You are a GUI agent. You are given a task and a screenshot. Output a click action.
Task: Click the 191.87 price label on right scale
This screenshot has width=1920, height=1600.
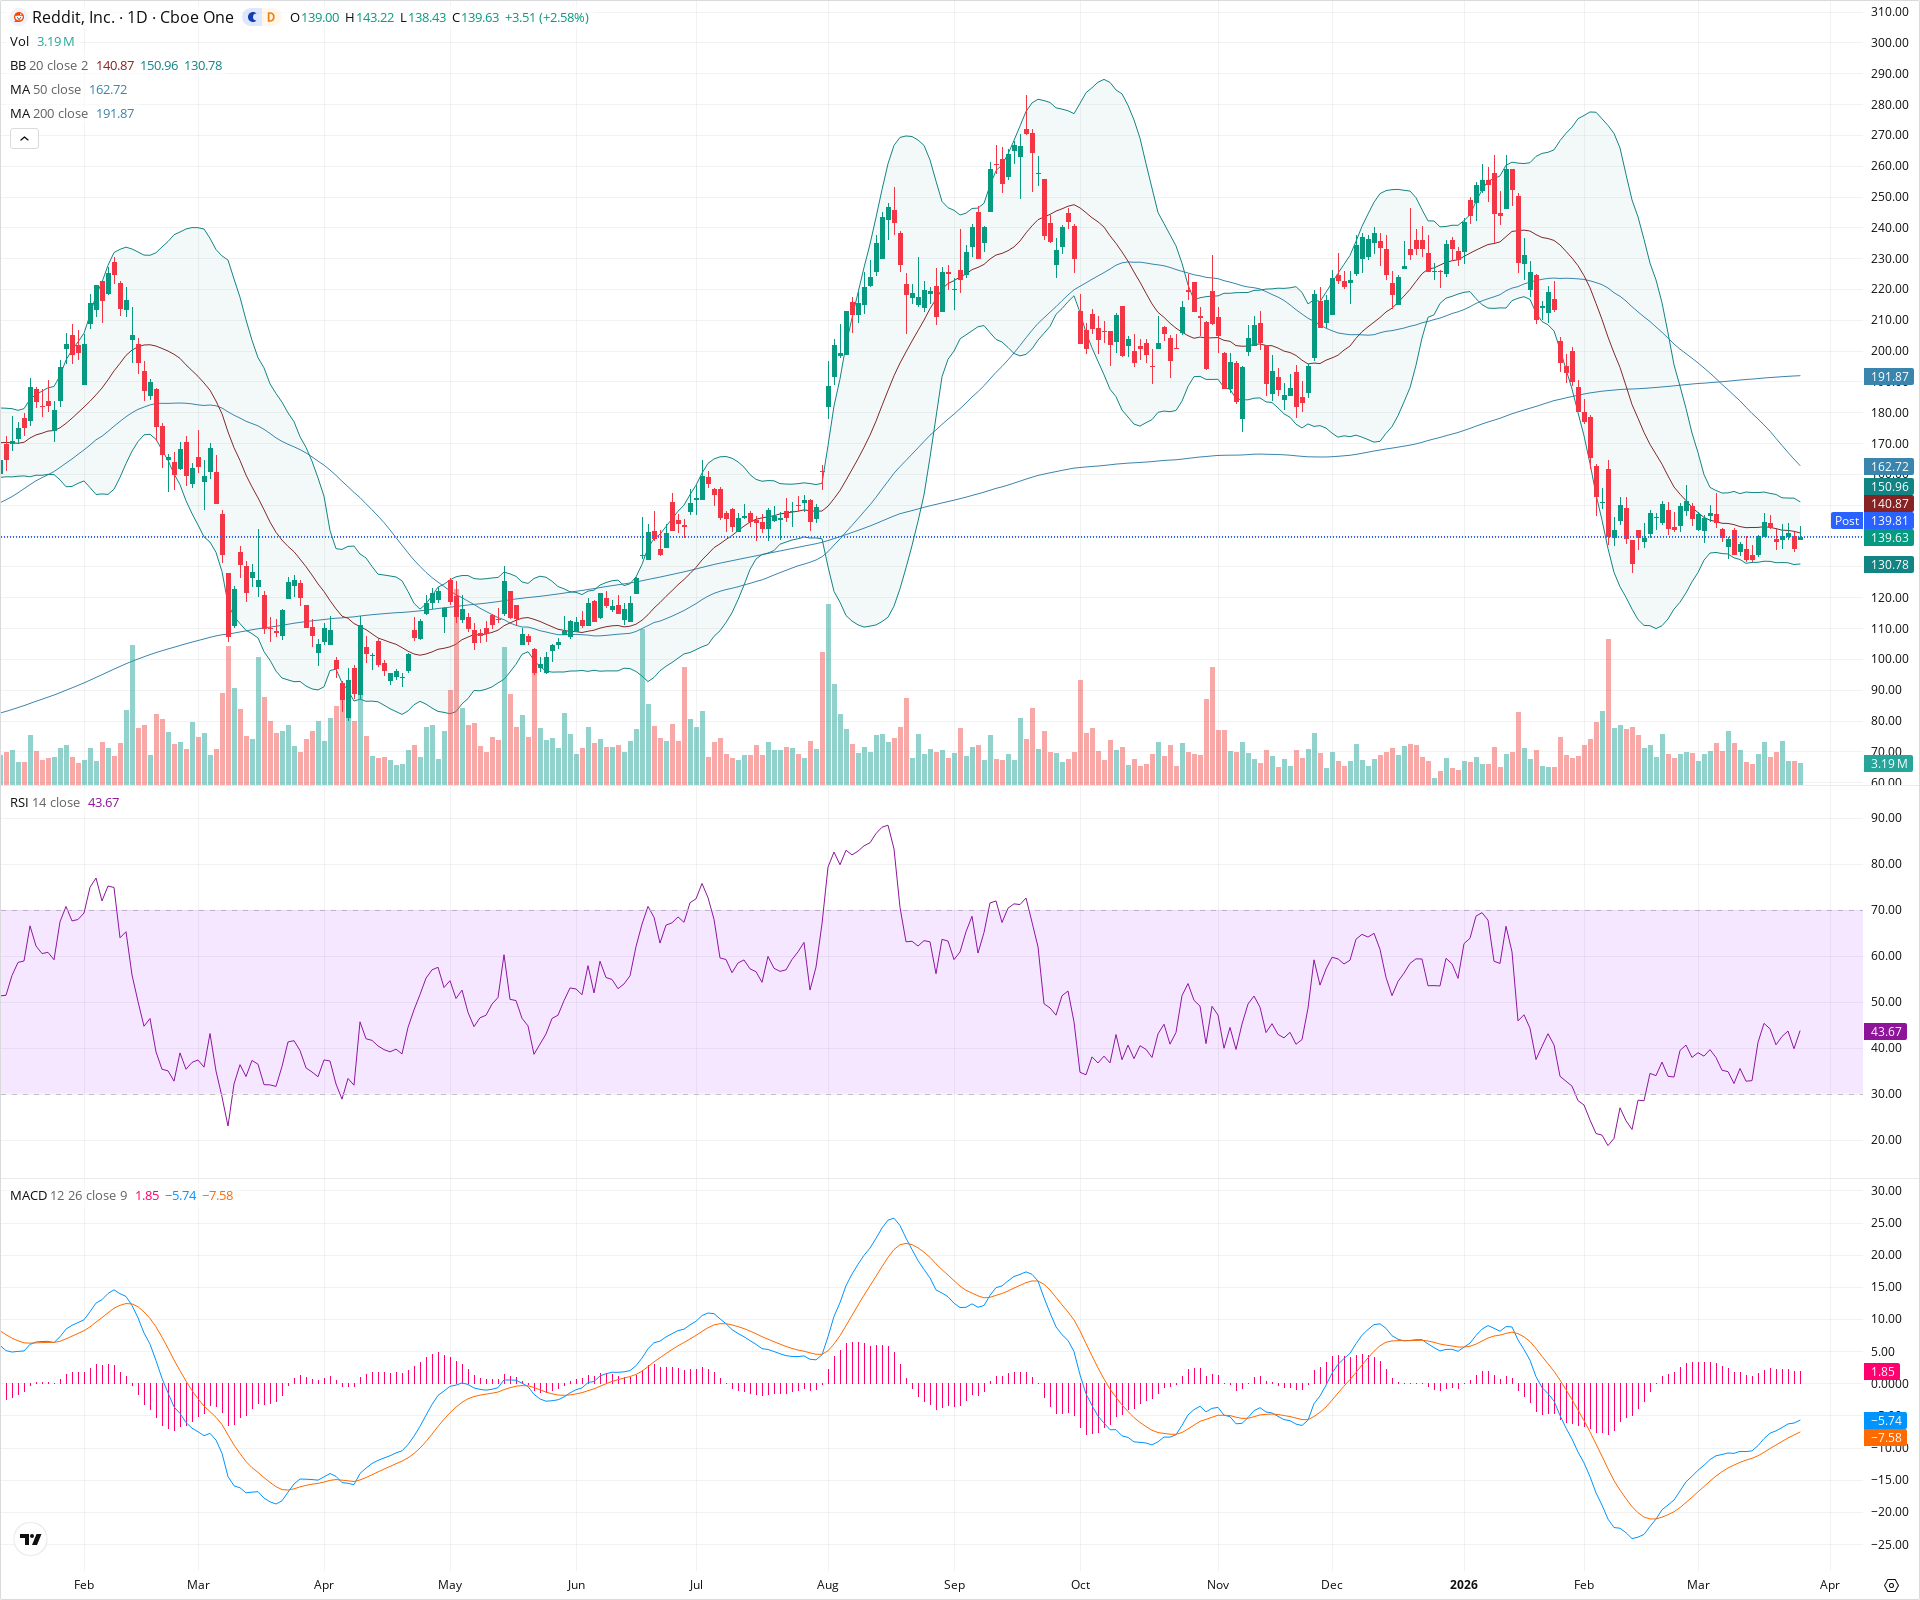click(1888, 377)
